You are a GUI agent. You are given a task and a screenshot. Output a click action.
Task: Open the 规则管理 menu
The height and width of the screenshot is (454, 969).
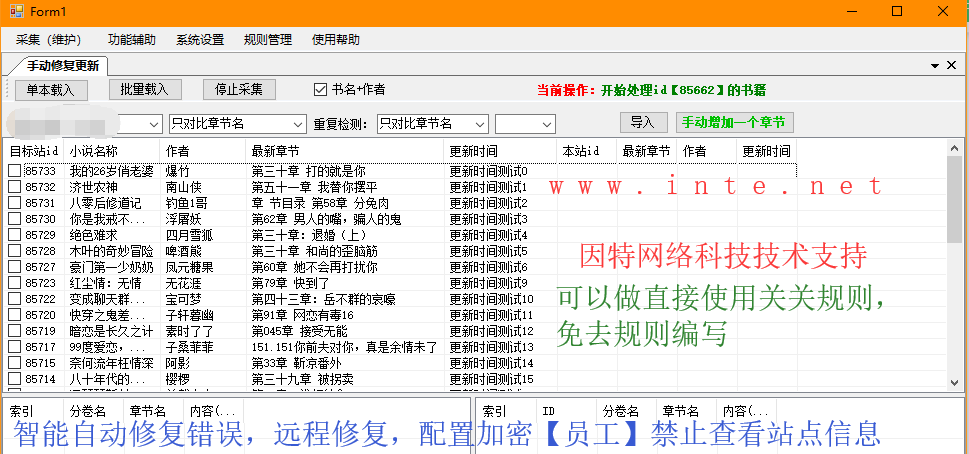(x=268, y=40)
